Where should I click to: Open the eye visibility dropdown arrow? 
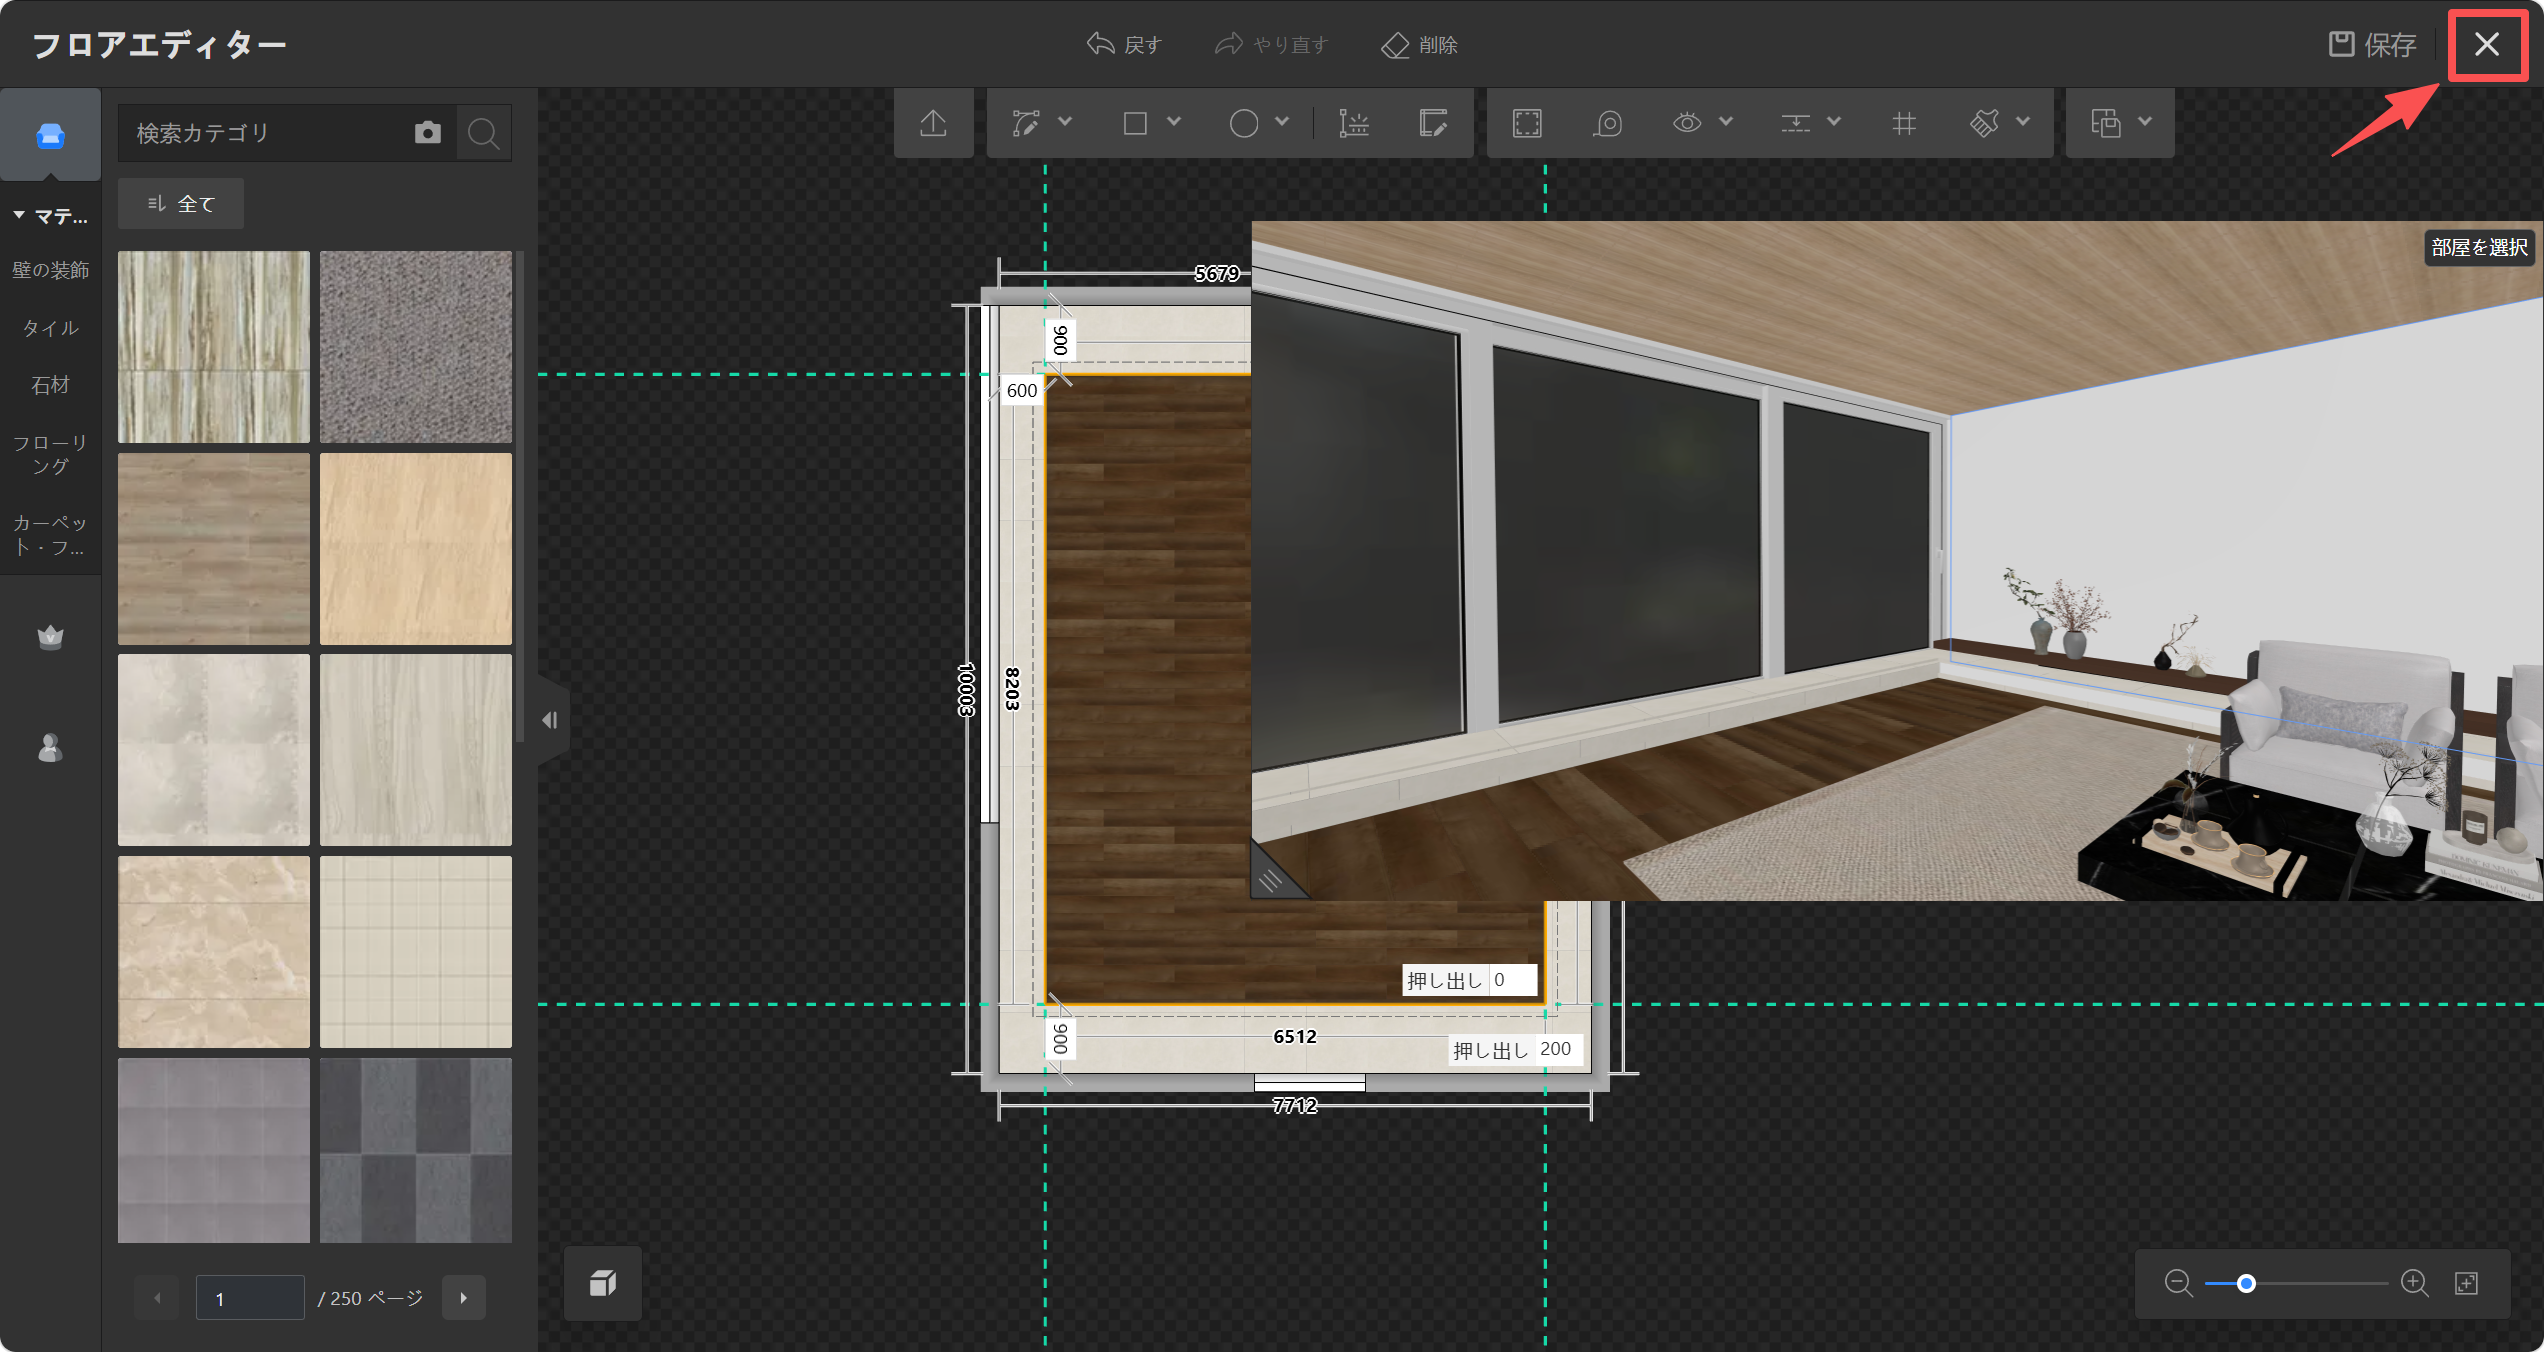pyautogui.click(x=1726, y=122)
